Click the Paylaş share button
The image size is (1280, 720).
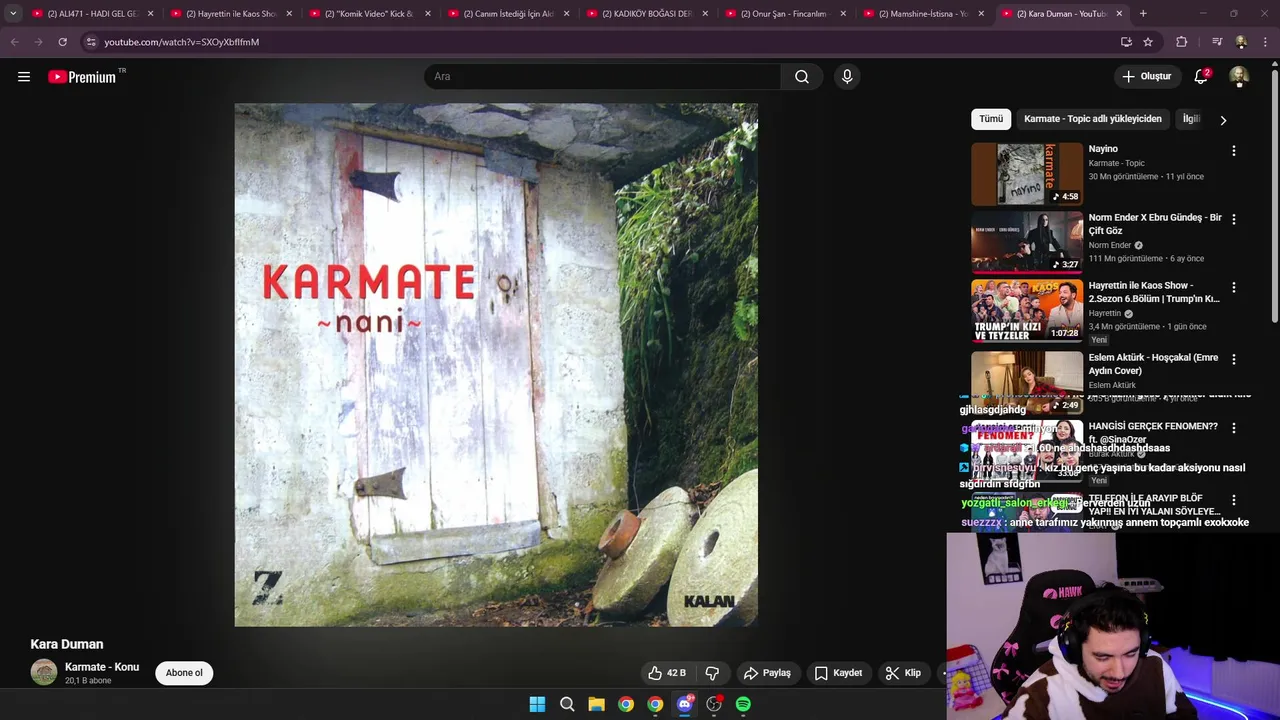tap(767, 673)
